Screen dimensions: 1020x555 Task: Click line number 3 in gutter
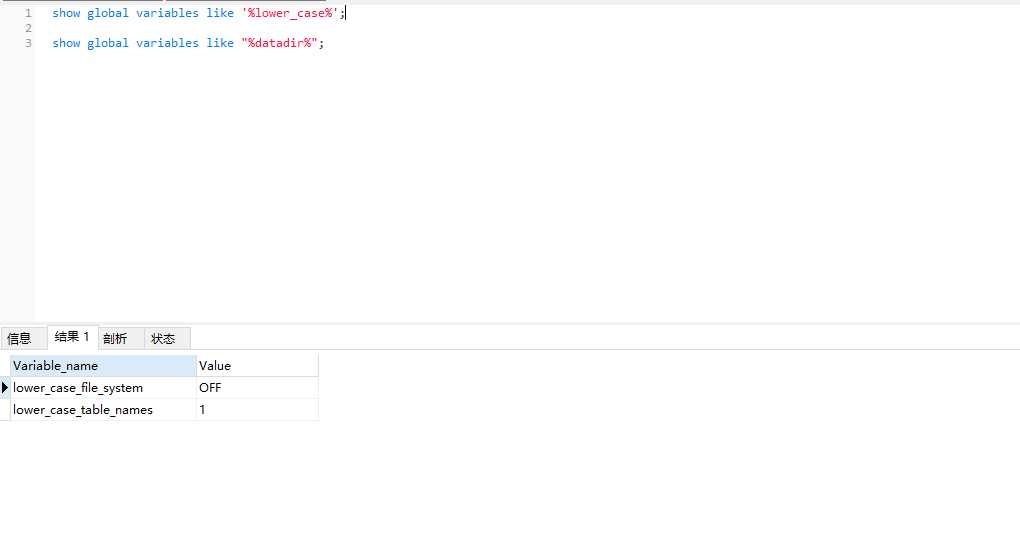click(28, 43)
